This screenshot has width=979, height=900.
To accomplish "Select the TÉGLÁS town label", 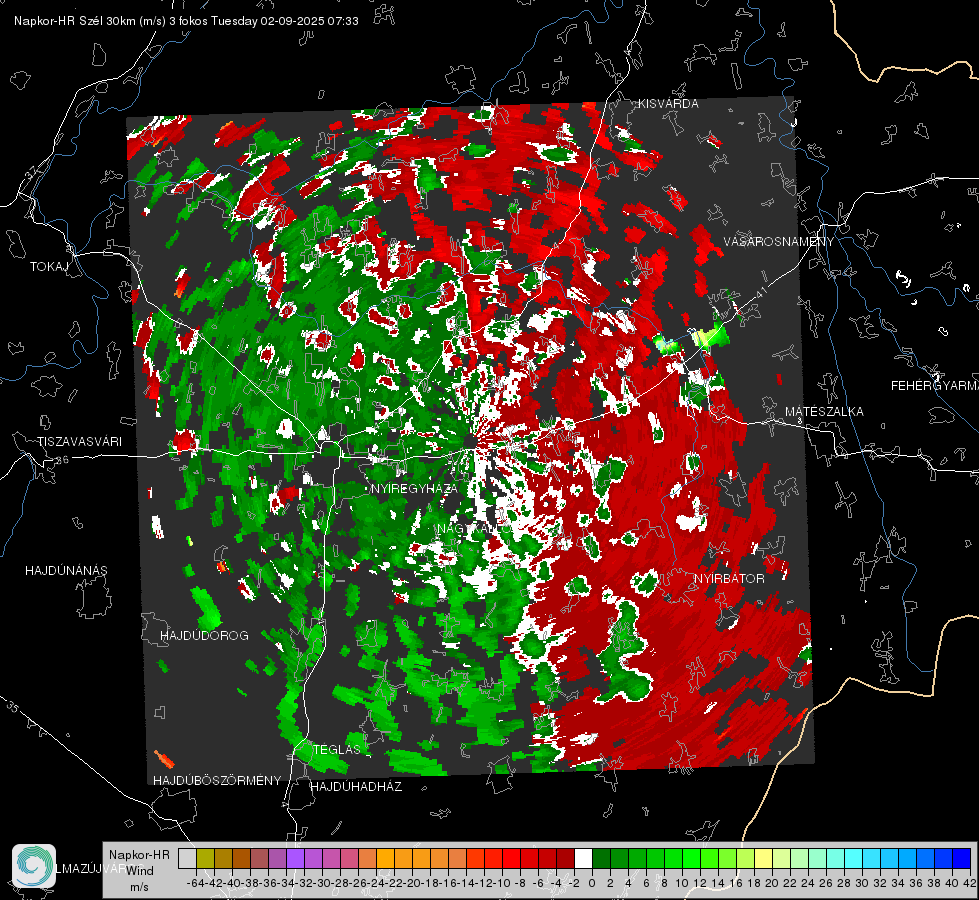I will [x=337, y=749].
